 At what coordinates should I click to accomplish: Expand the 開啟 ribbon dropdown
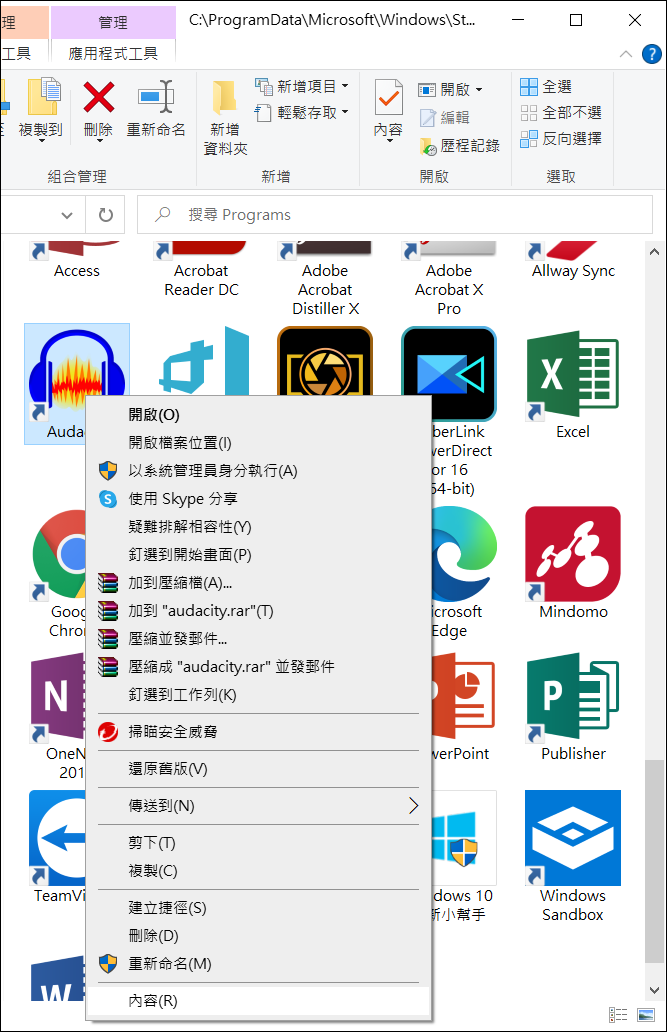coord(479,90)
